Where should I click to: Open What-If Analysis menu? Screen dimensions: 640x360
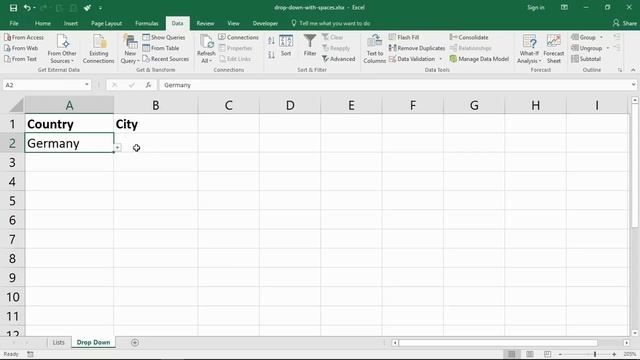point(529,49)
